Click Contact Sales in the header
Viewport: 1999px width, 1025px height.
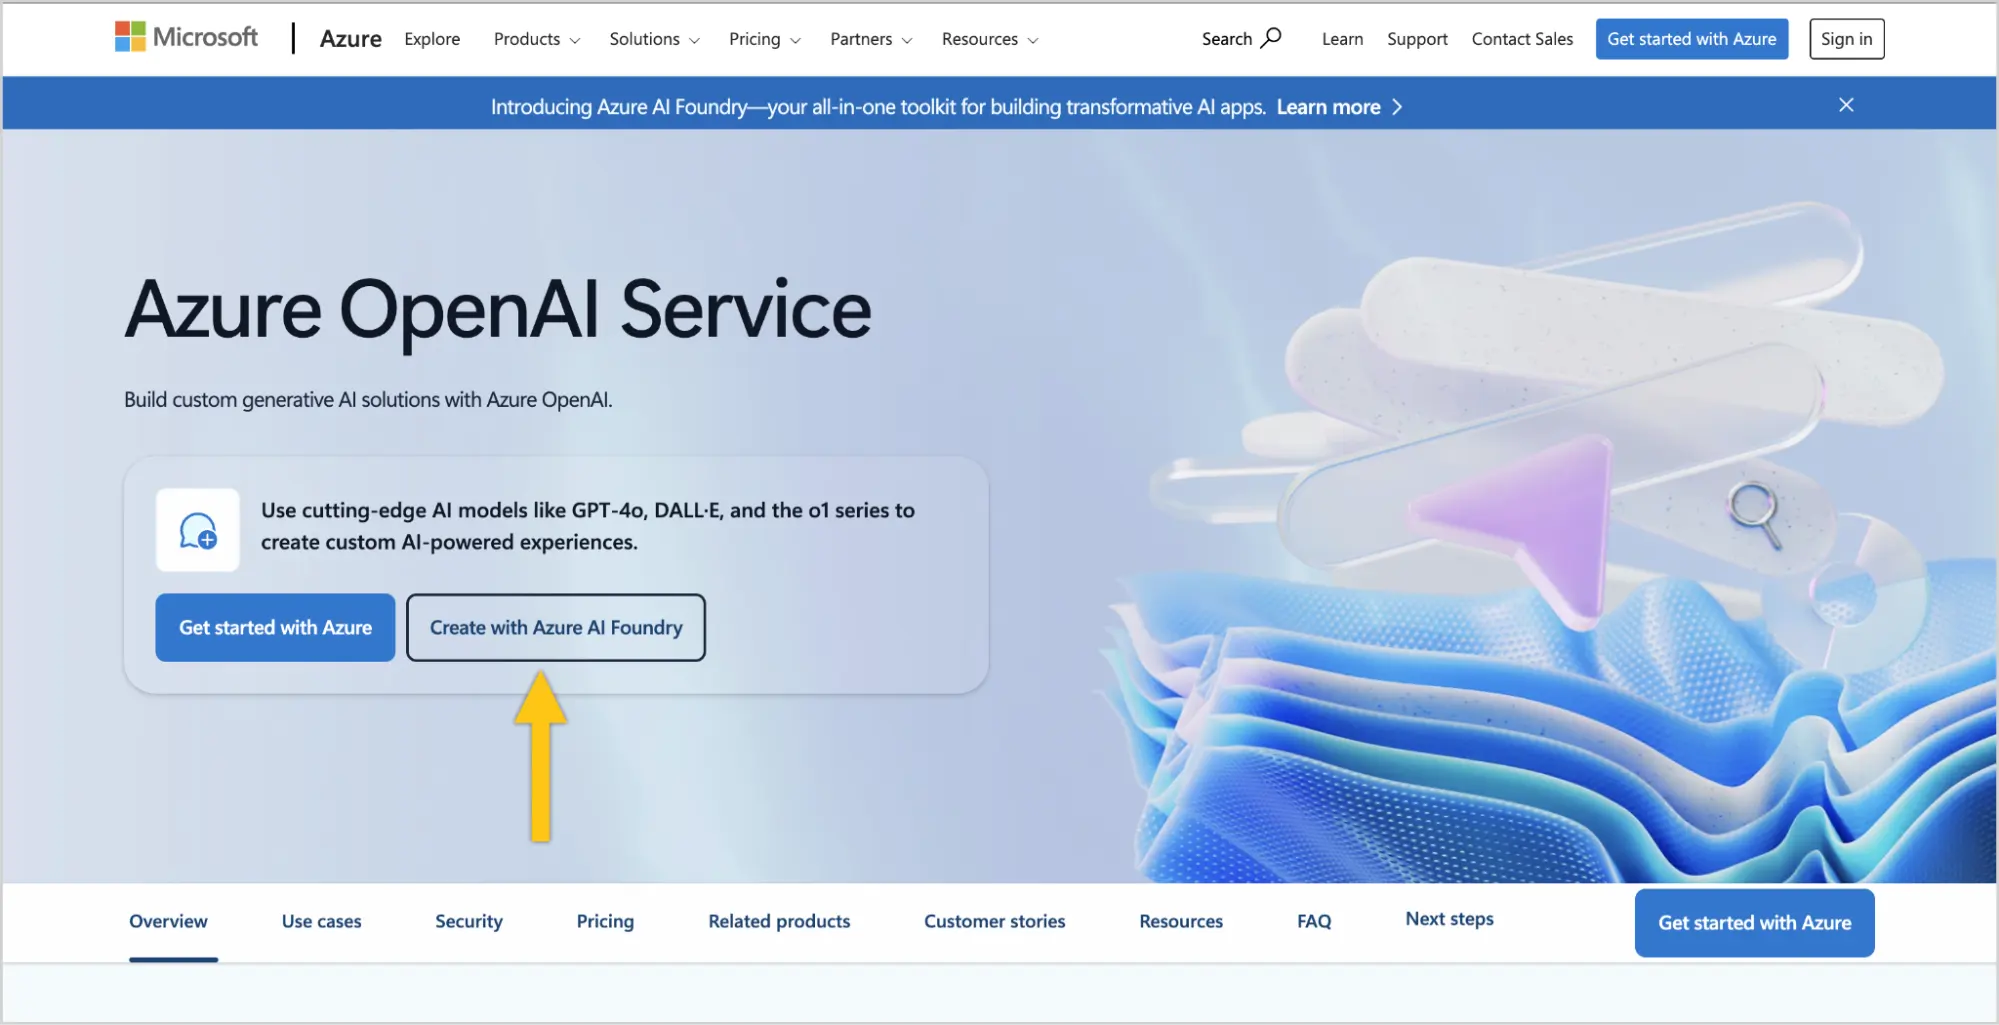(x=1522, y=39)
